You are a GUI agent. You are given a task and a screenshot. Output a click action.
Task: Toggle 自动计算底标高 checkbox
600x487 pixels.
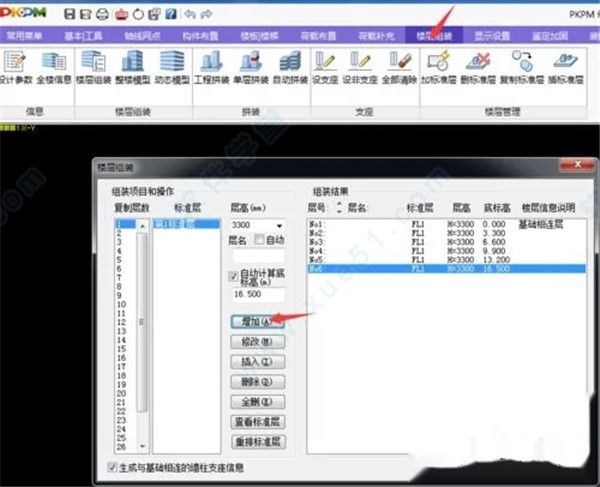(233, 276)
